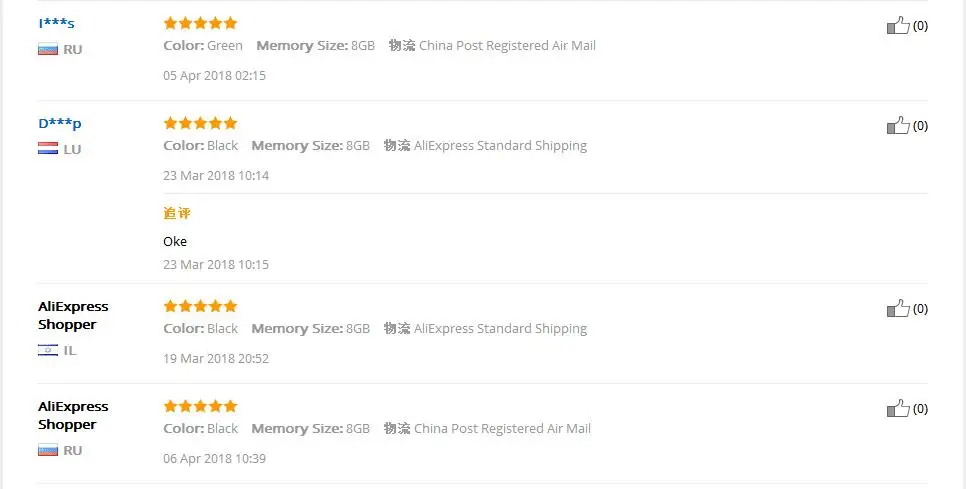Click the five-star rating on I***s review

tap(200, 23)
